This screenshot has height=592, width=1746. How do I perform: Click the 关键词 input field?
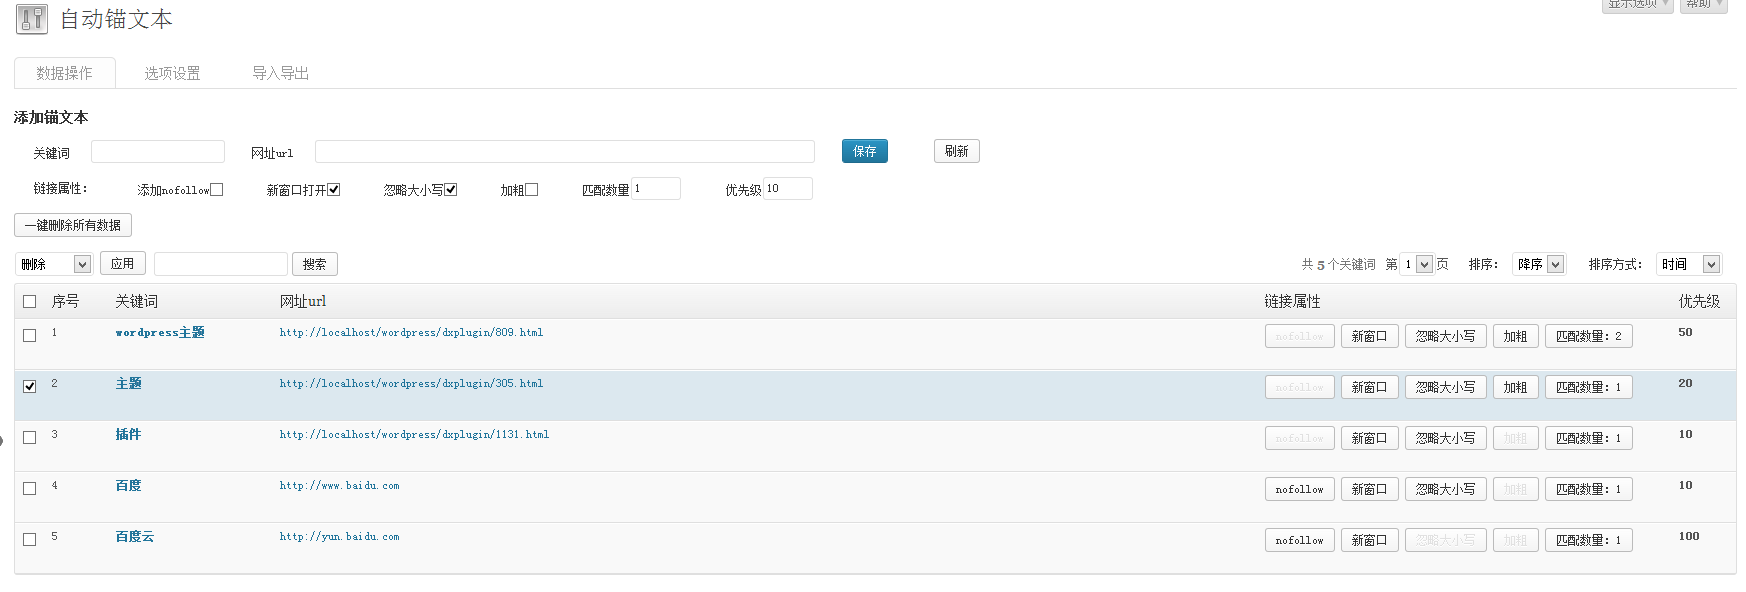pos(158,152)
